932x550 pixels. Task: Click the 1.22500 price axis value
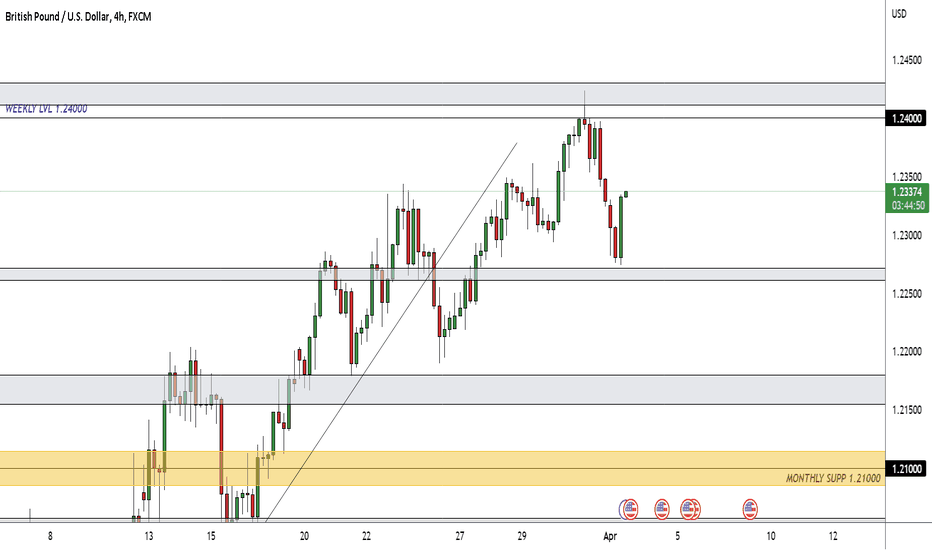[x=907, y=294]
